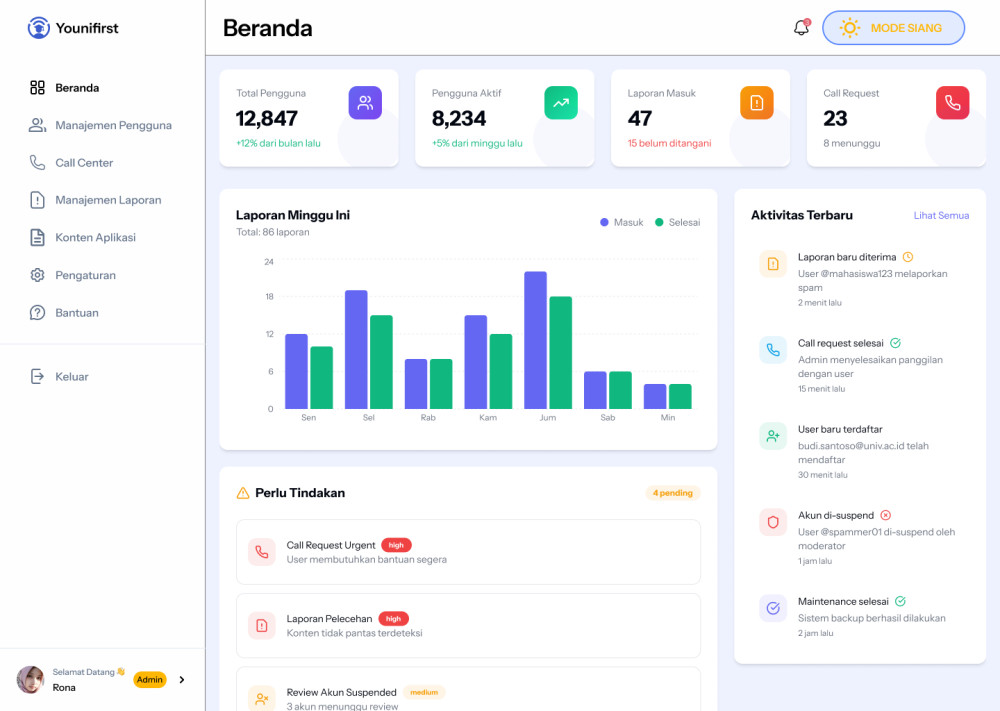
Task: Expand the Rona admin profile chevron
Action: point(182,680)
